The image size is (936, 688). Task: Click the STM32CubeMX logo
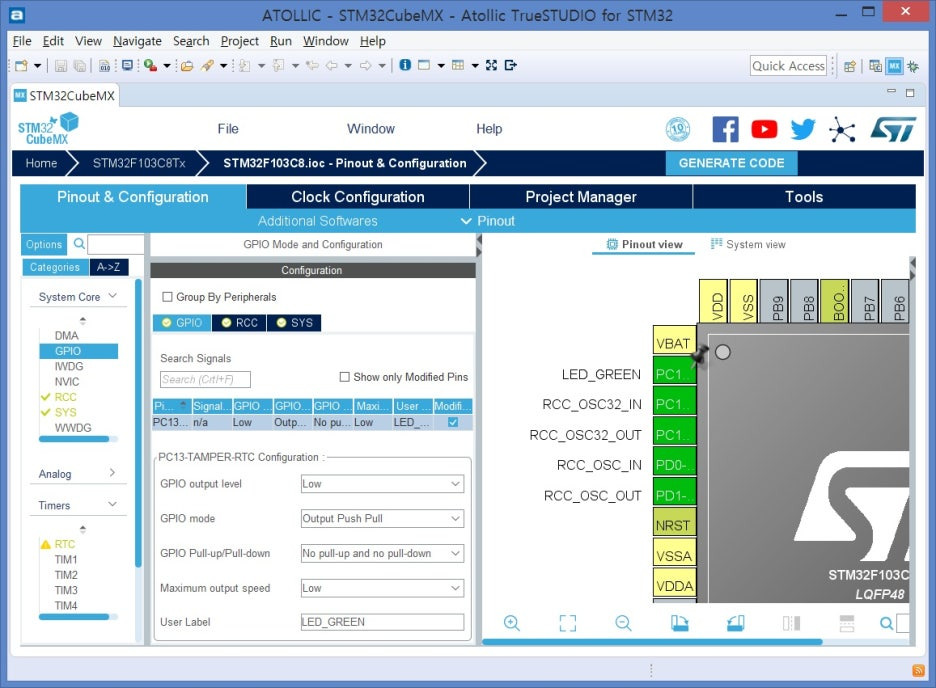(48, 129)
